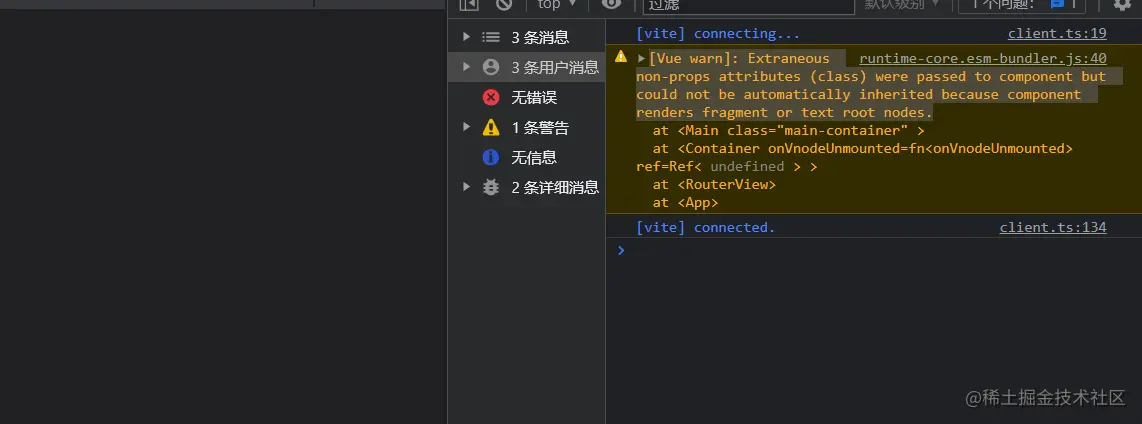Screen dimensions: 1142x424
Task: Click the red error icon in sidebar
Action: (x=491, y=97)
